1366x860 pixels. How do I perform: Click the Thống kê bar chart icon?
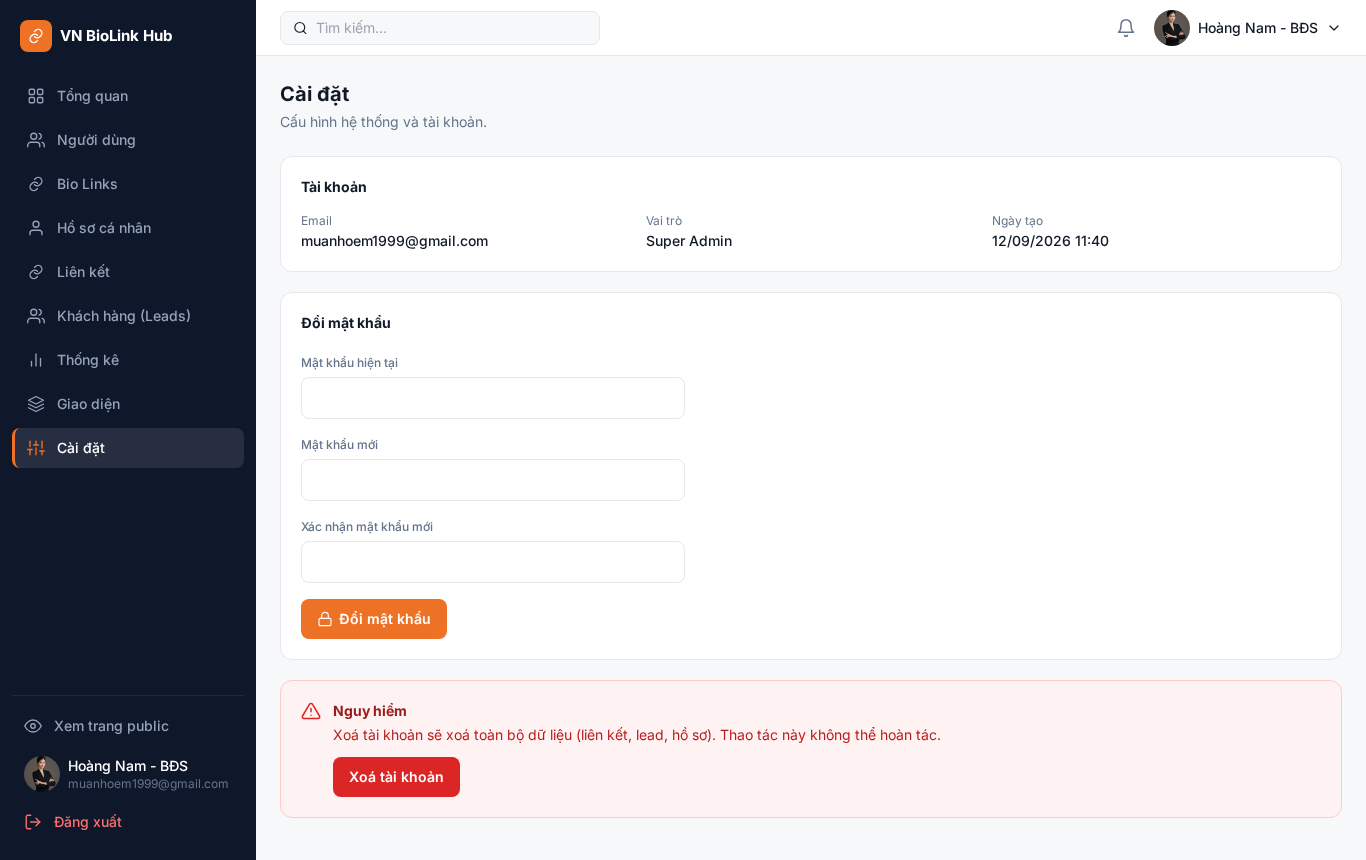(x=36, y=360)
